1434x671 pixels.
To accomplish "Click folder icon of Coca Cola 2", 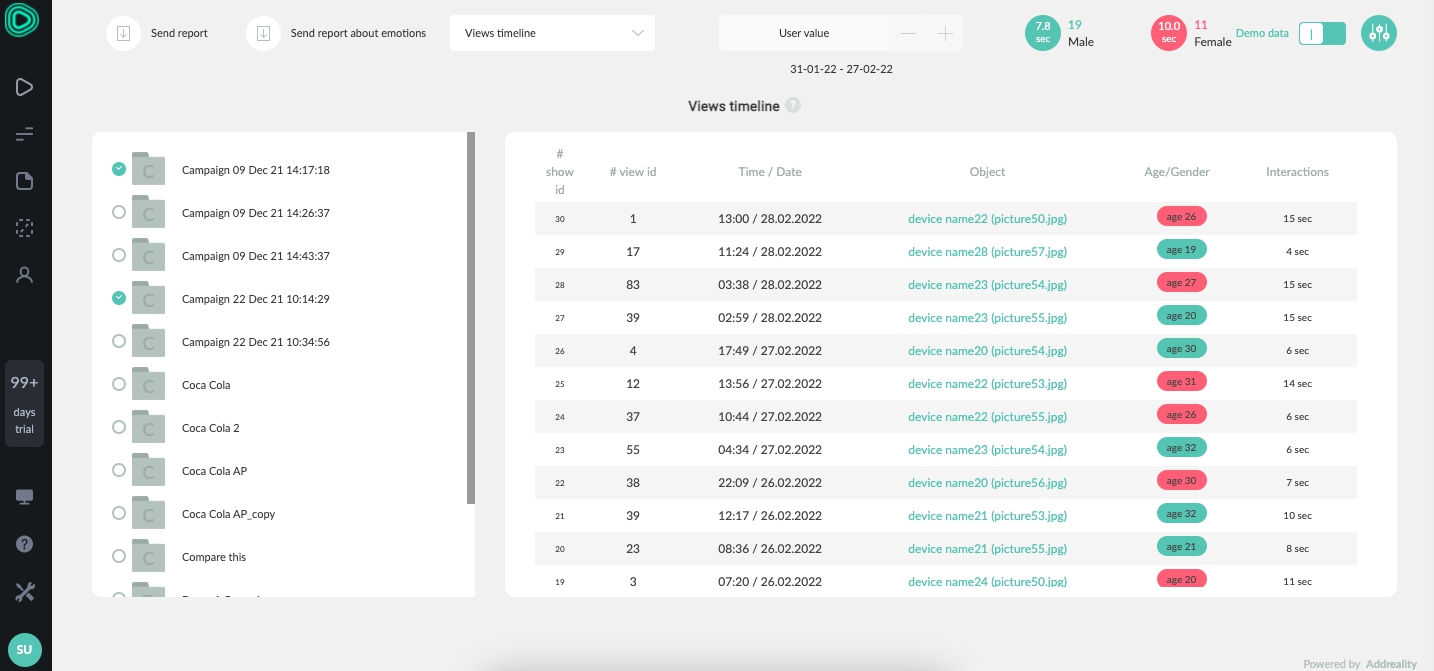I will (148, 426).
